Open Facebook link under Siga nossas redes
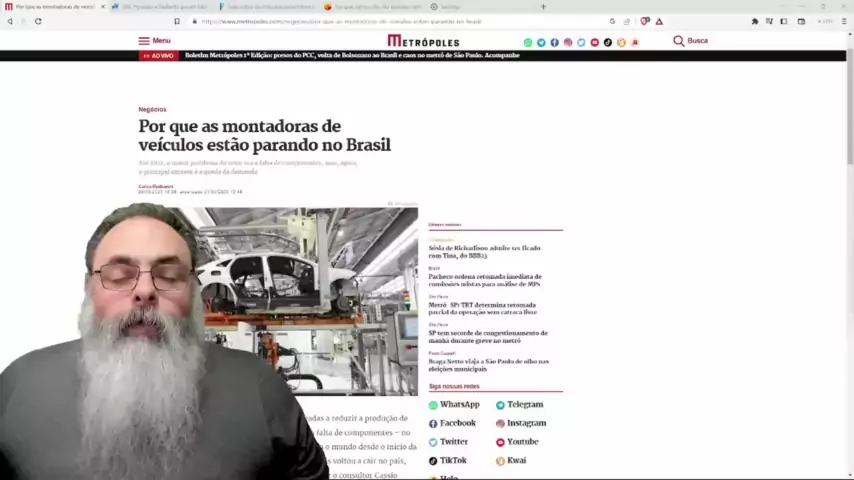 (x=457, y=423)
